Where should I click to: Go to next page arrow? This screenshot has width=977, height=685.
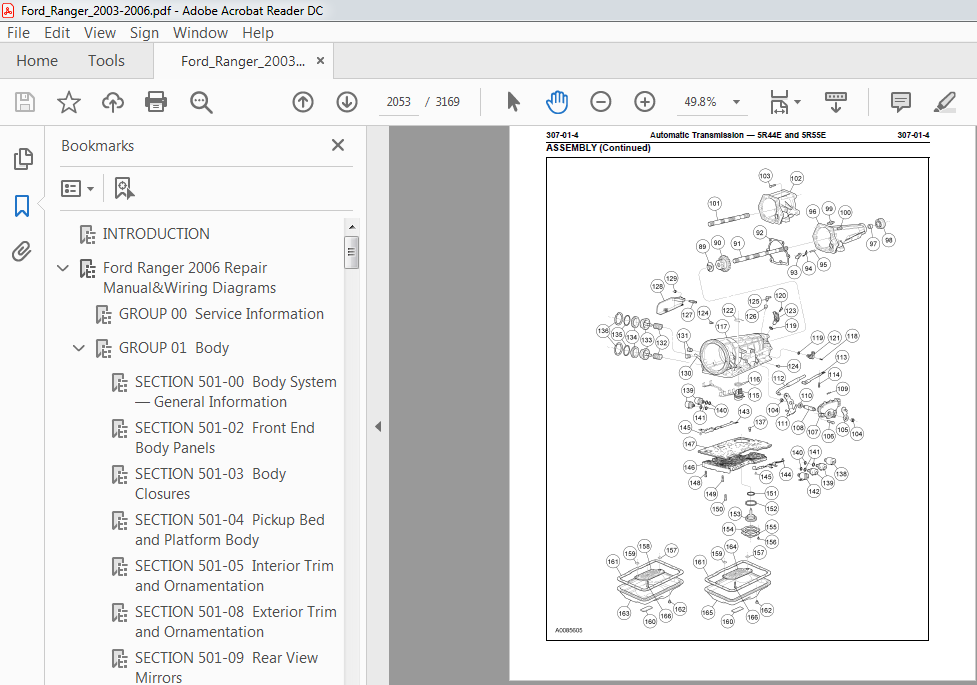click(x=346, y=102)
